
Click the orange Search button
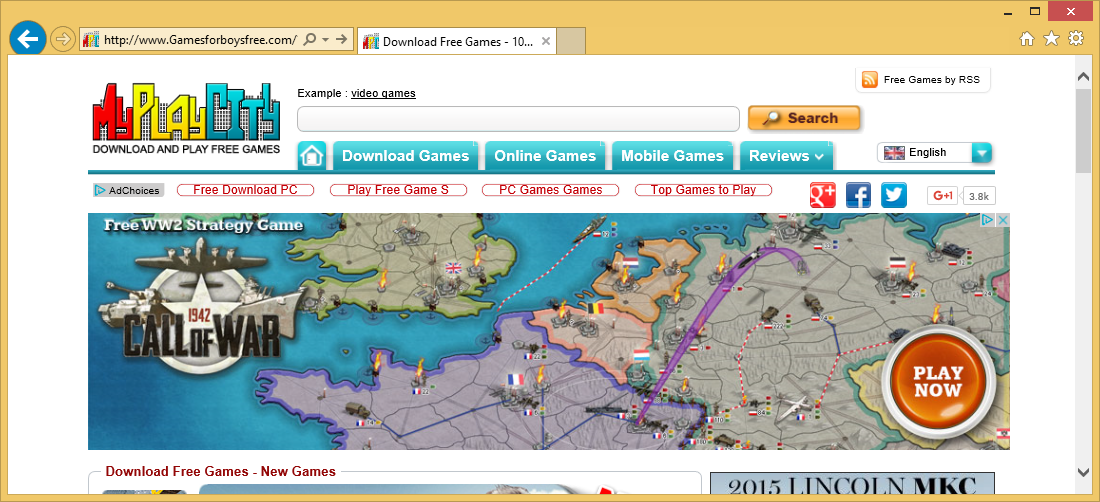[804, 118]
